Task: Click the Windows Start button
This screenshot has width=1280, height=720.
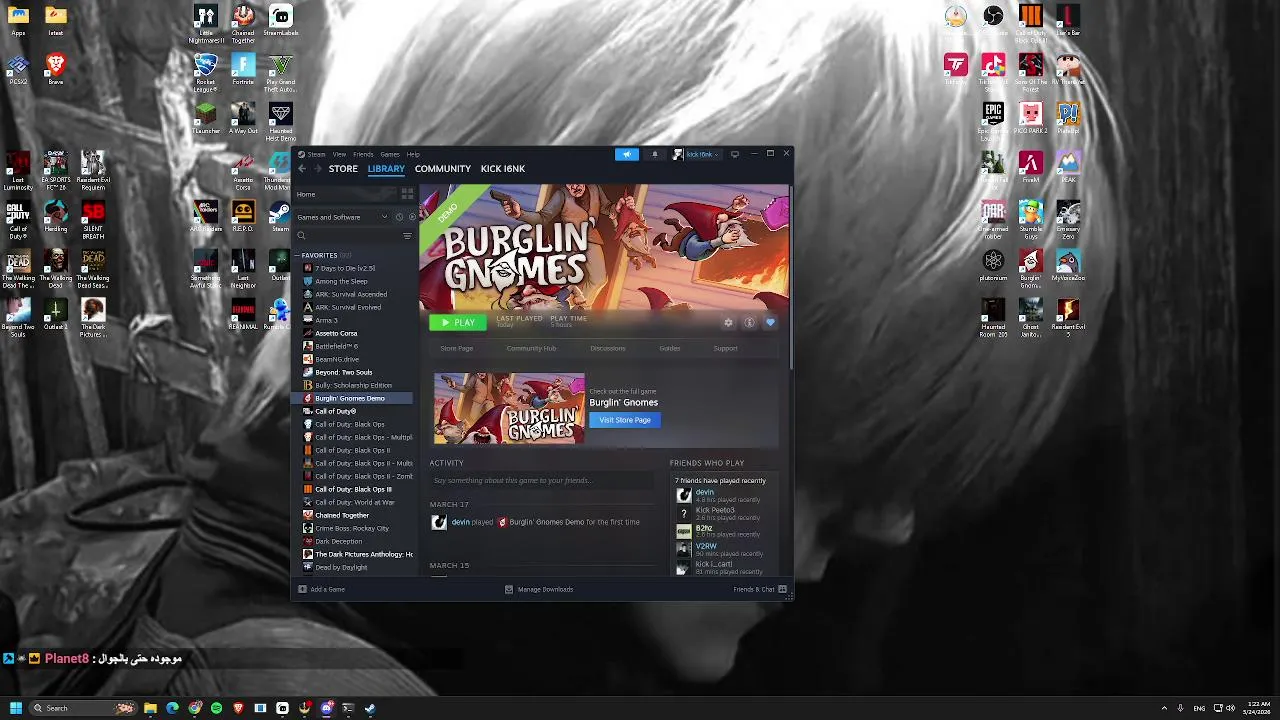Action: coord(15,708)
